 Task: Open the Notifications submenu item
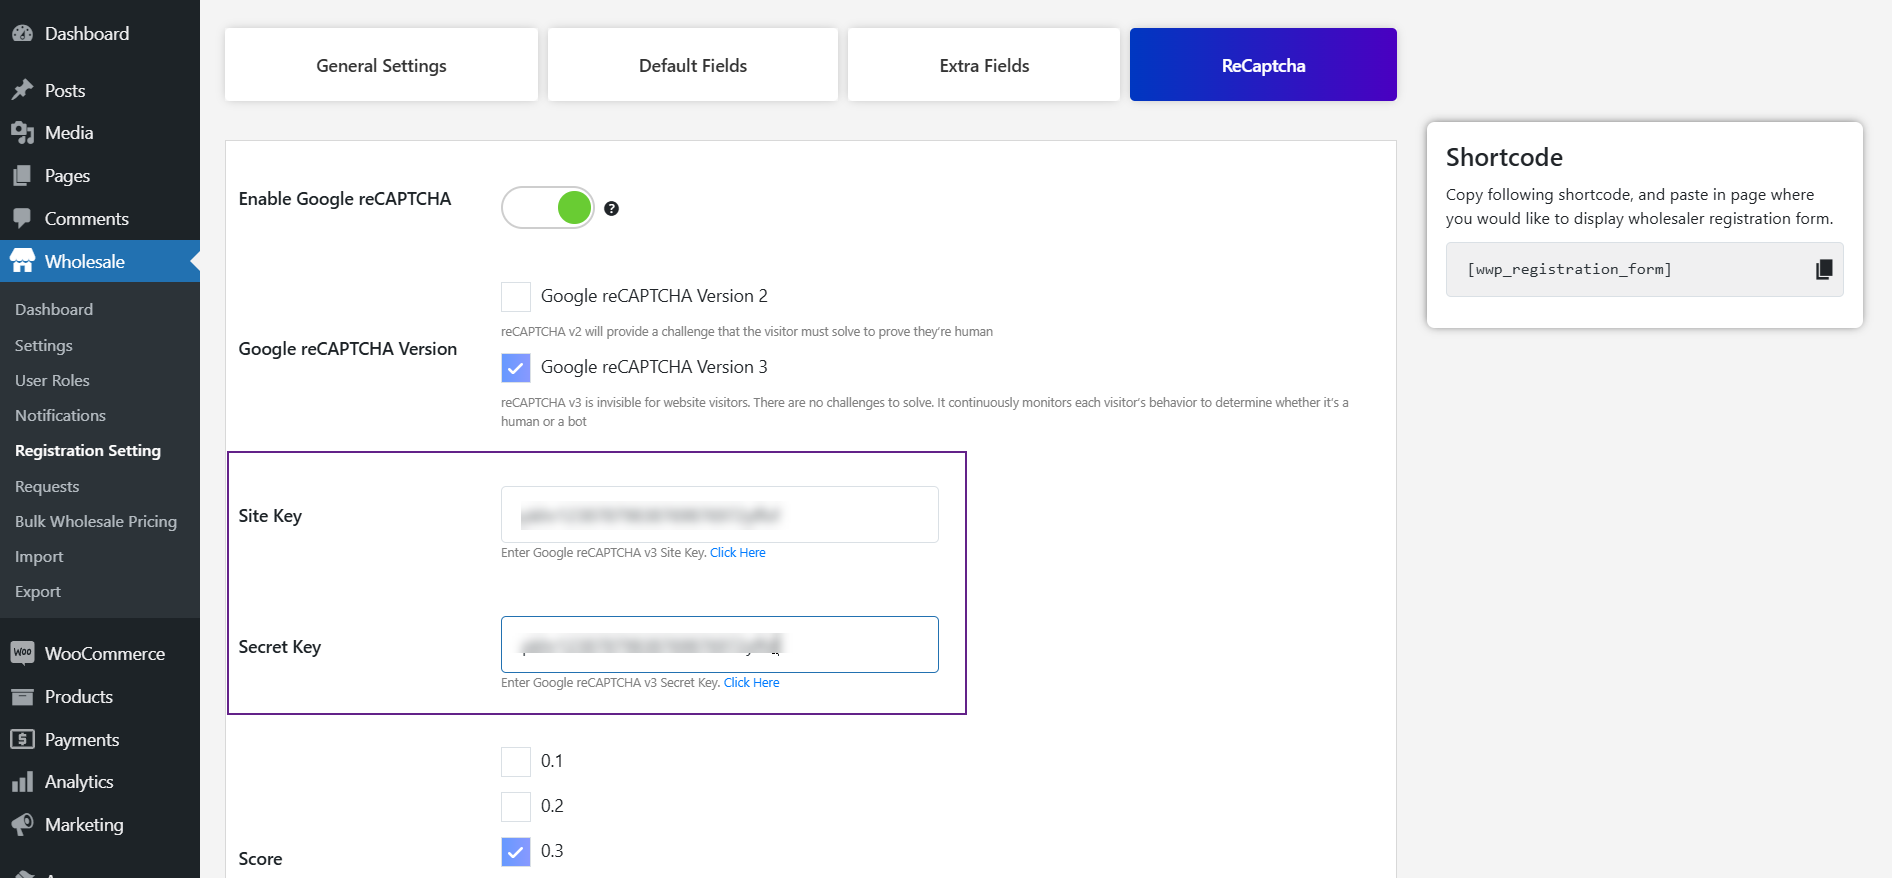click(60, 415)
